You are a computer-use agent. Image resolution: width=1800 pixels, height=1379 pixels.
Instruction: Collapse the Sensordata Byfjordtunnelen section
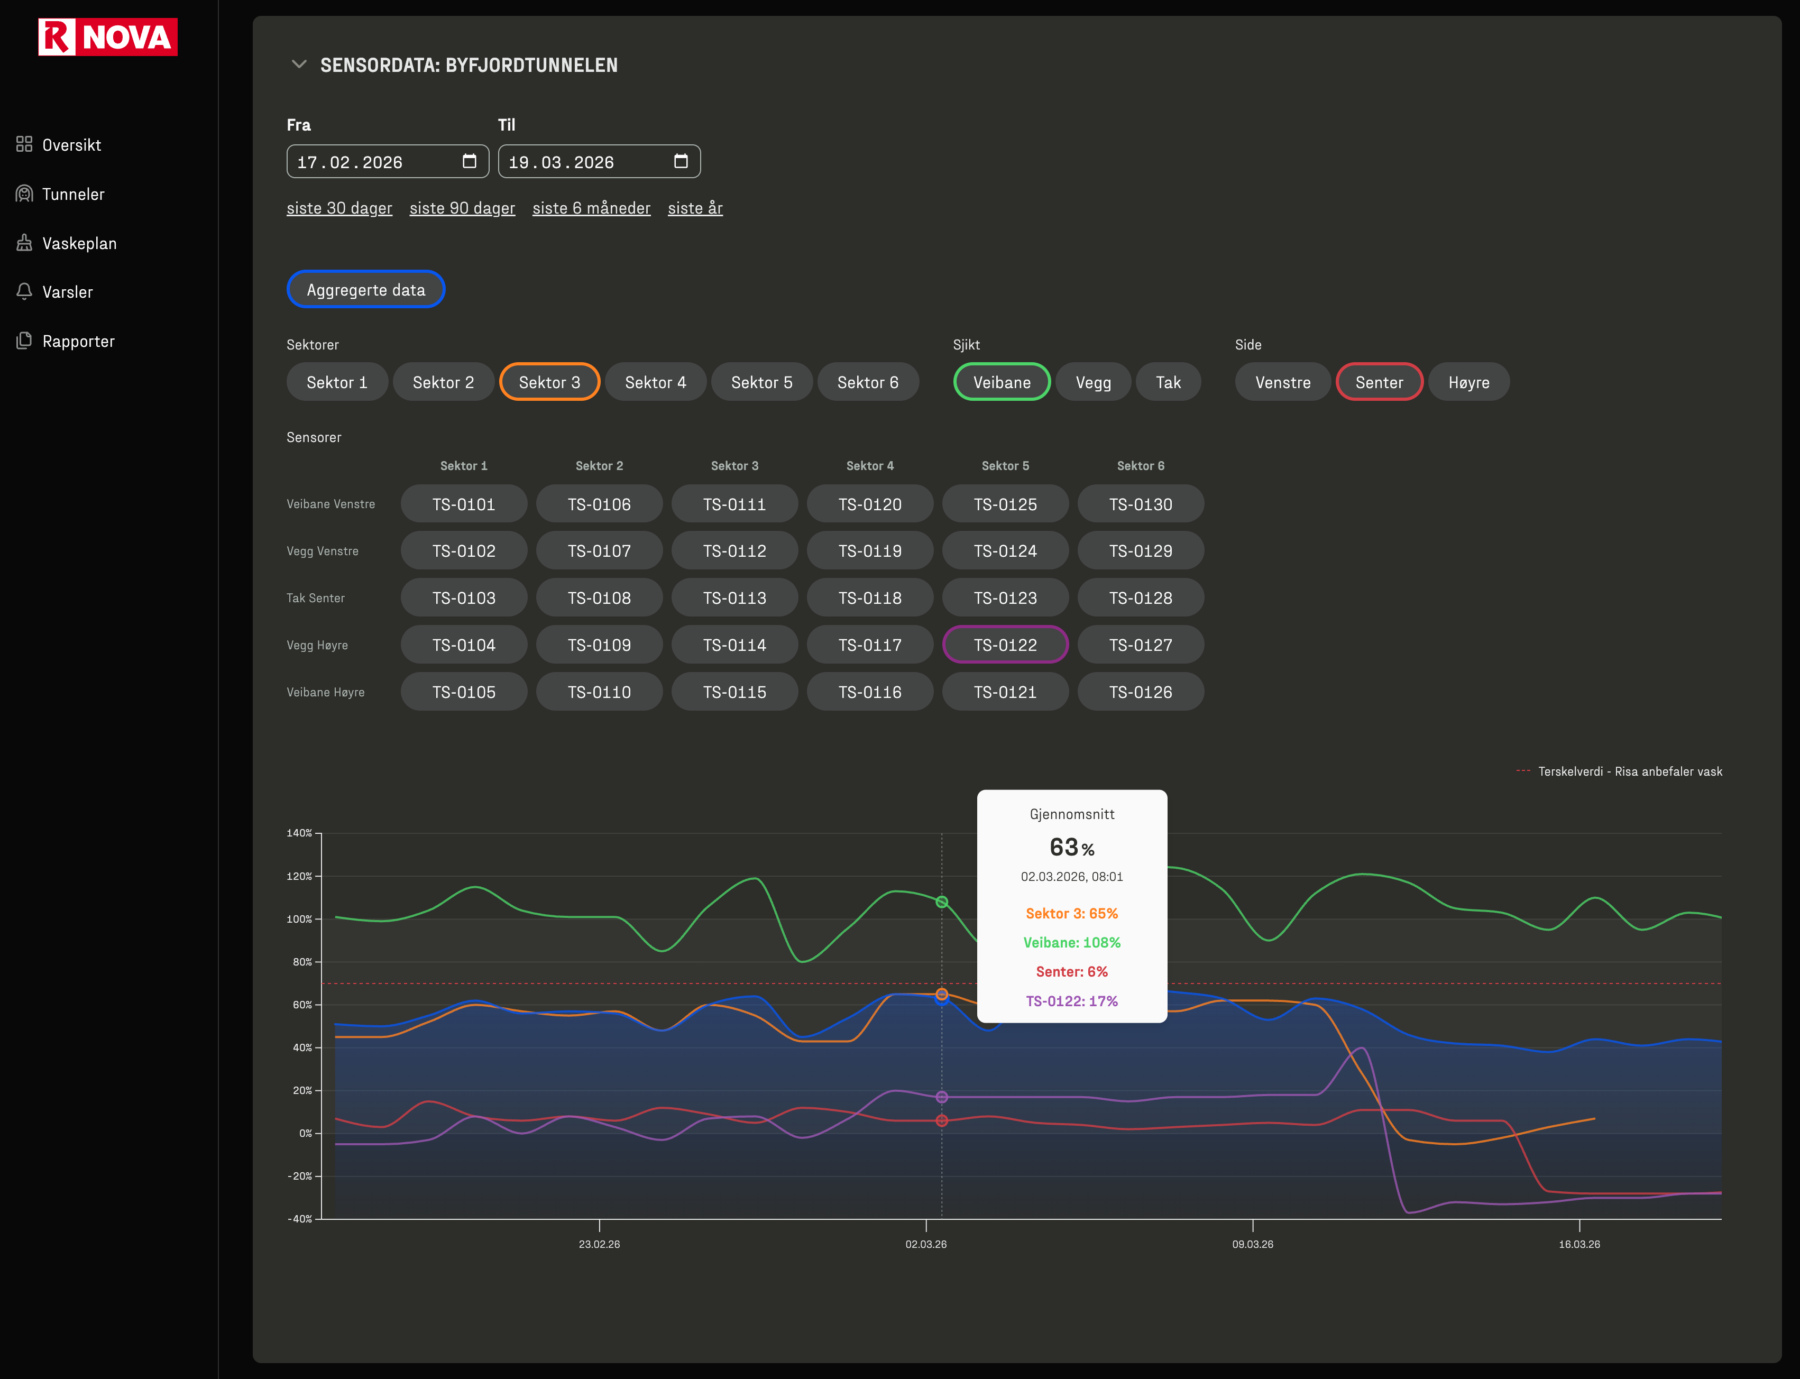(298, 65)
